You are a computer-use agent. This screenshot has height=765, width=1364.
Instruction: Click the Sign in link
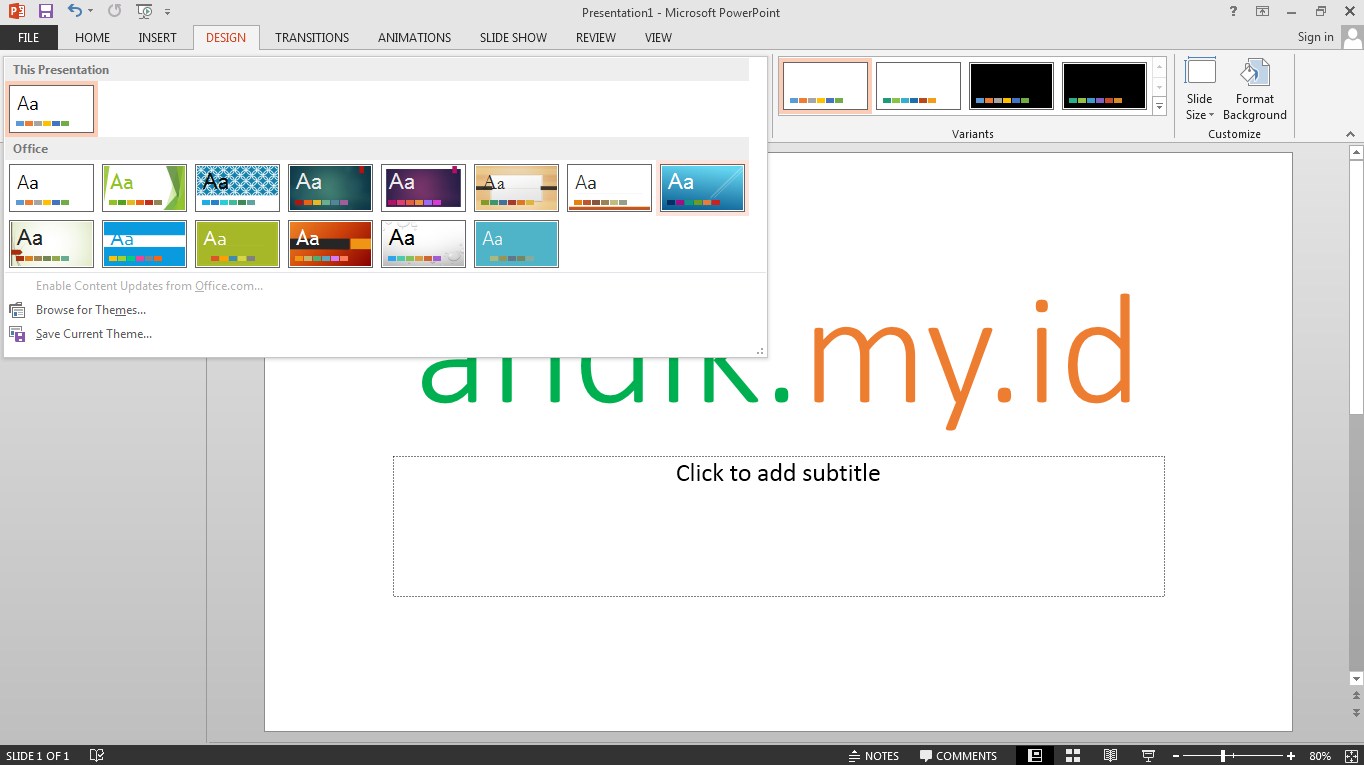(x=1315, y=37)
